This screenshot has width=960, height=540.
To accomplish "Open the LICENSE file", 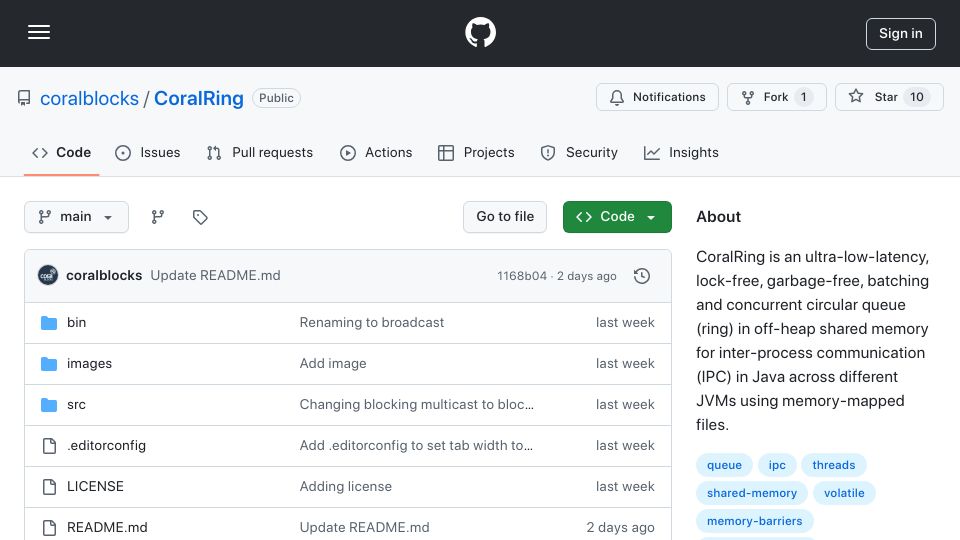I will click(95, 487).
